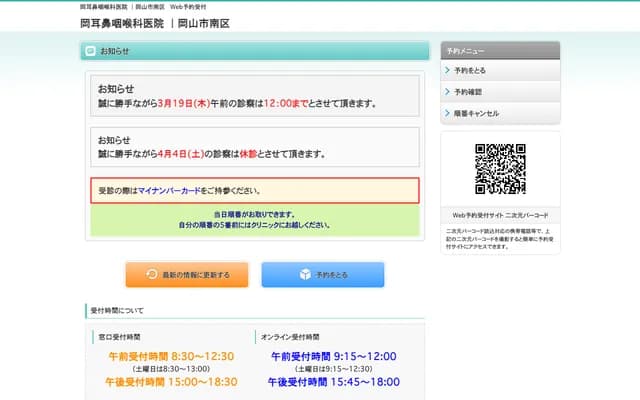Select 順番キャンセル in the sidebar menu
The height and width of the screenshot is (400, 640).
pyautogui.click(x=476, y=113)
